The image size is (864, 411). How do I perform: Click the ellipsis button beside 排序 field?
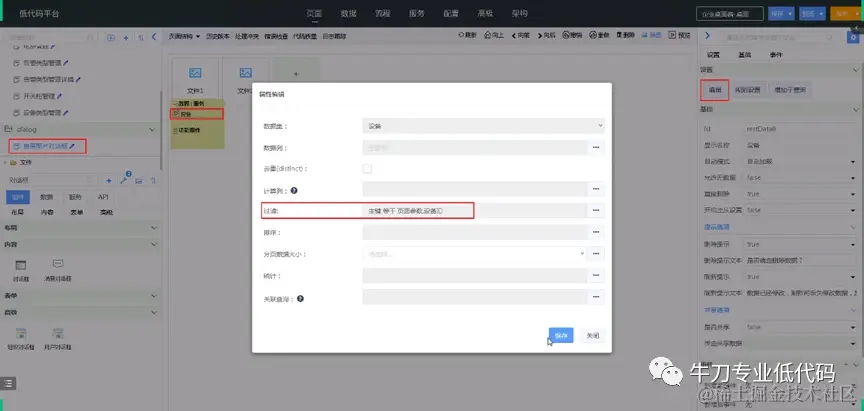[x=596, y=232]
